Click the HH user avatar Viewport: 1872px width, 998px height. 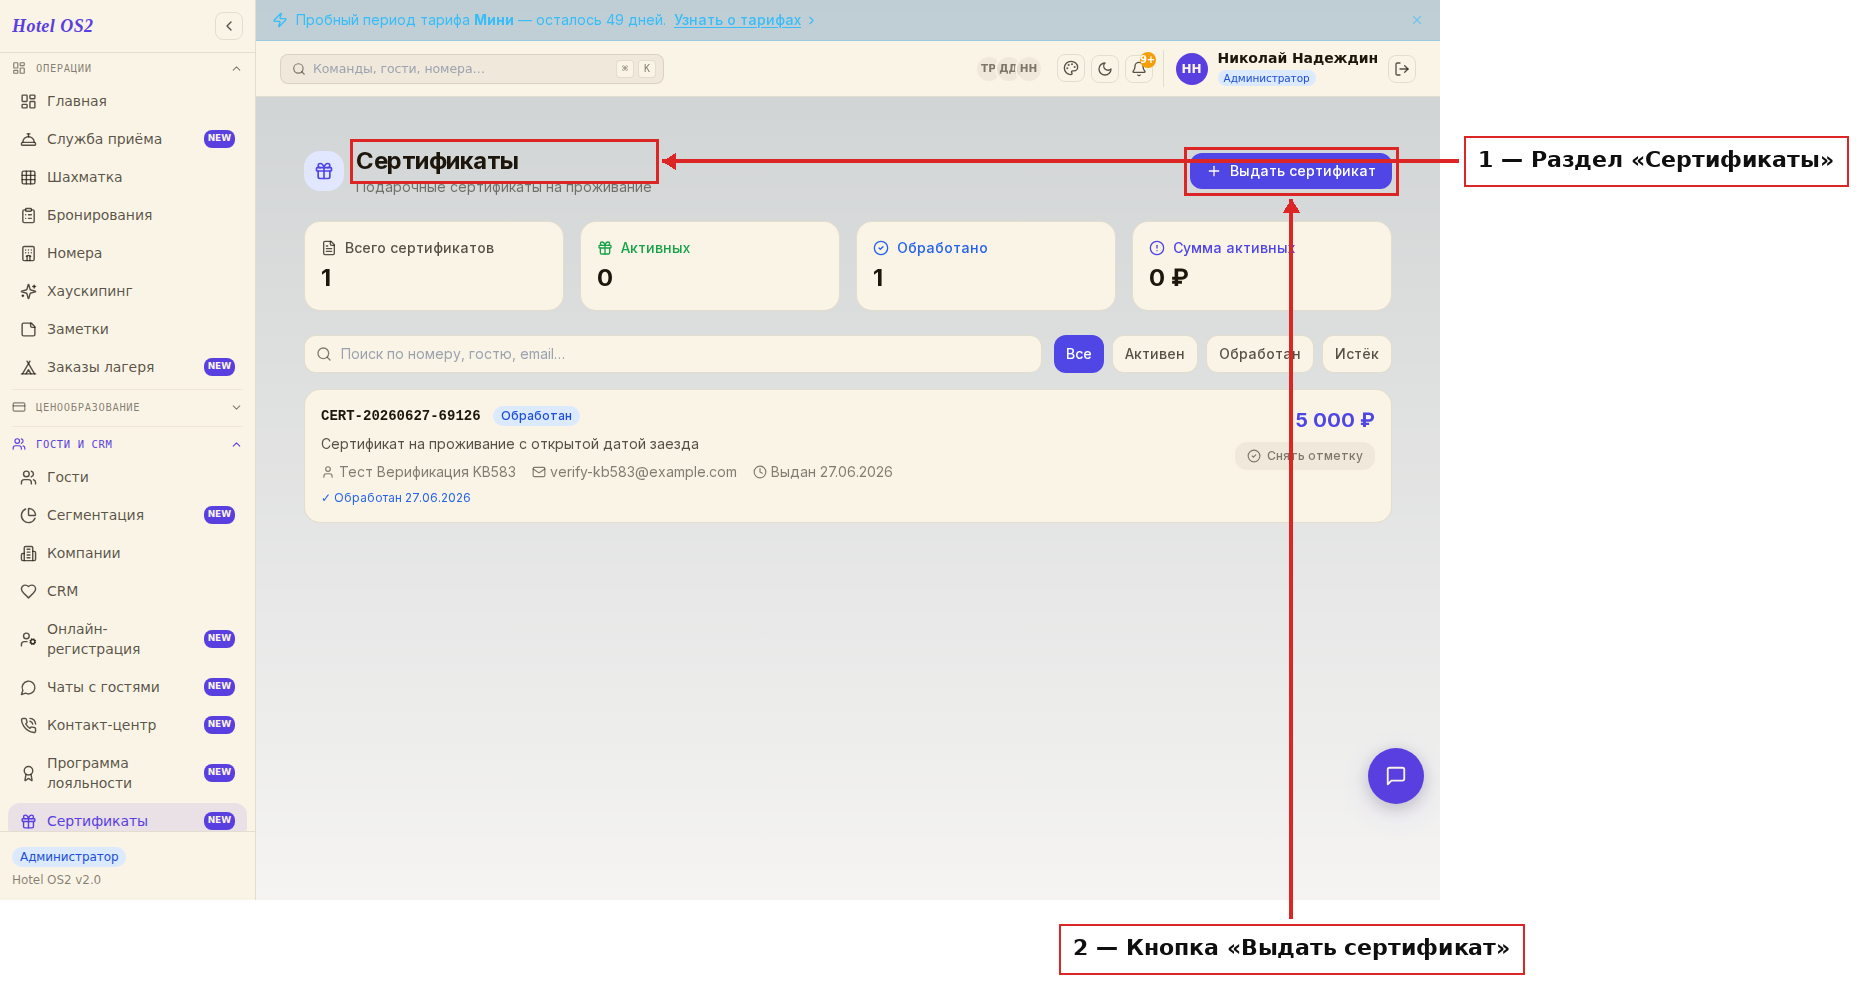tap(1191, 69)
